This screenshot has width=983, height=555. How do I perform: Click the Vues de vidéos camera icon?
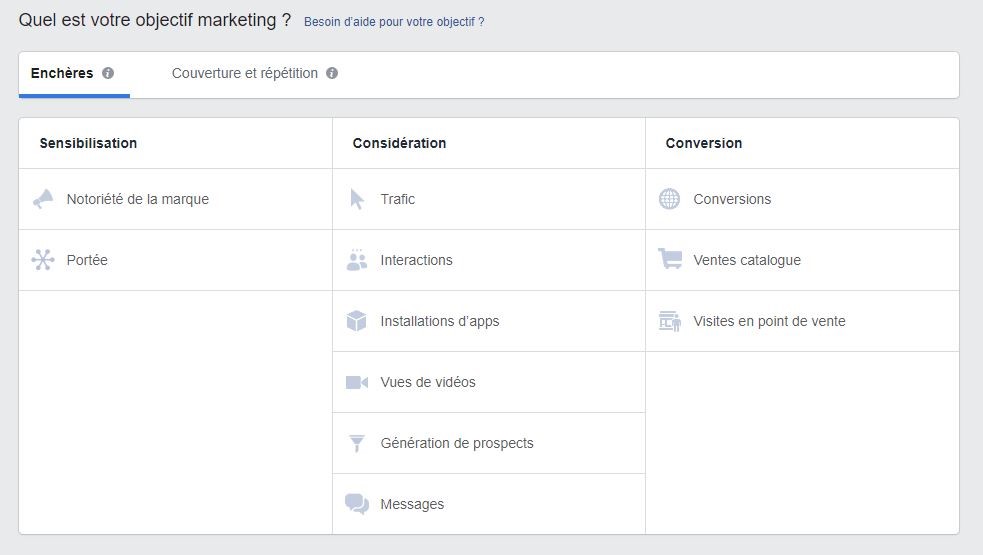[x=357, y=382]
